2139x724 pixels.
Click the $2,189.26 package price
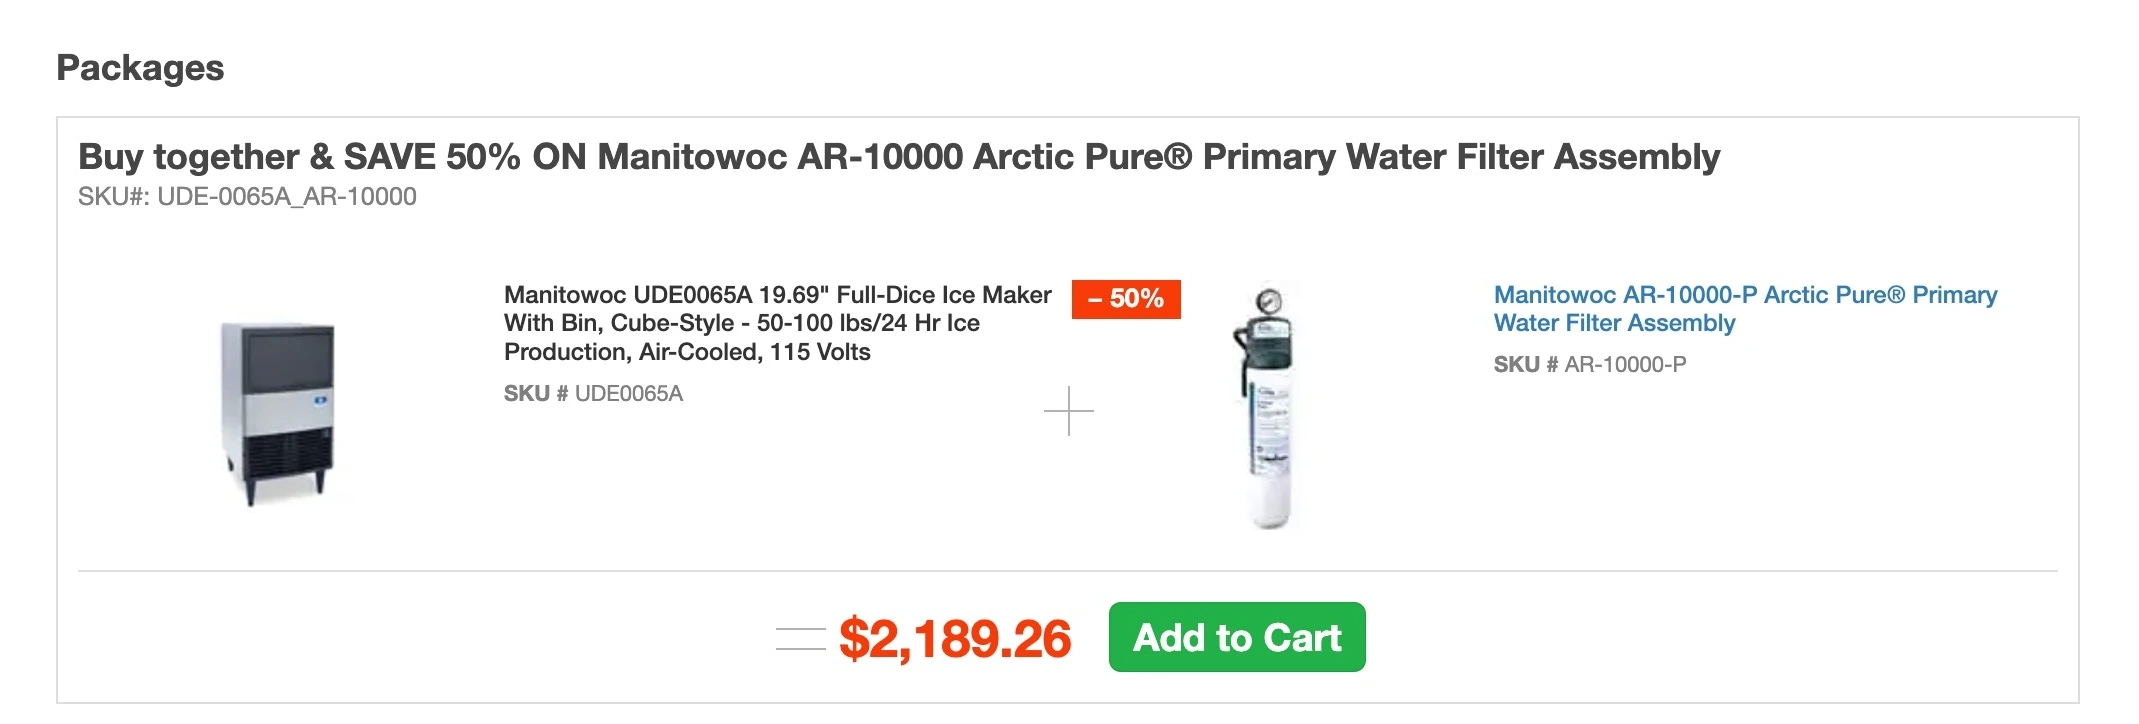[954, 639]
